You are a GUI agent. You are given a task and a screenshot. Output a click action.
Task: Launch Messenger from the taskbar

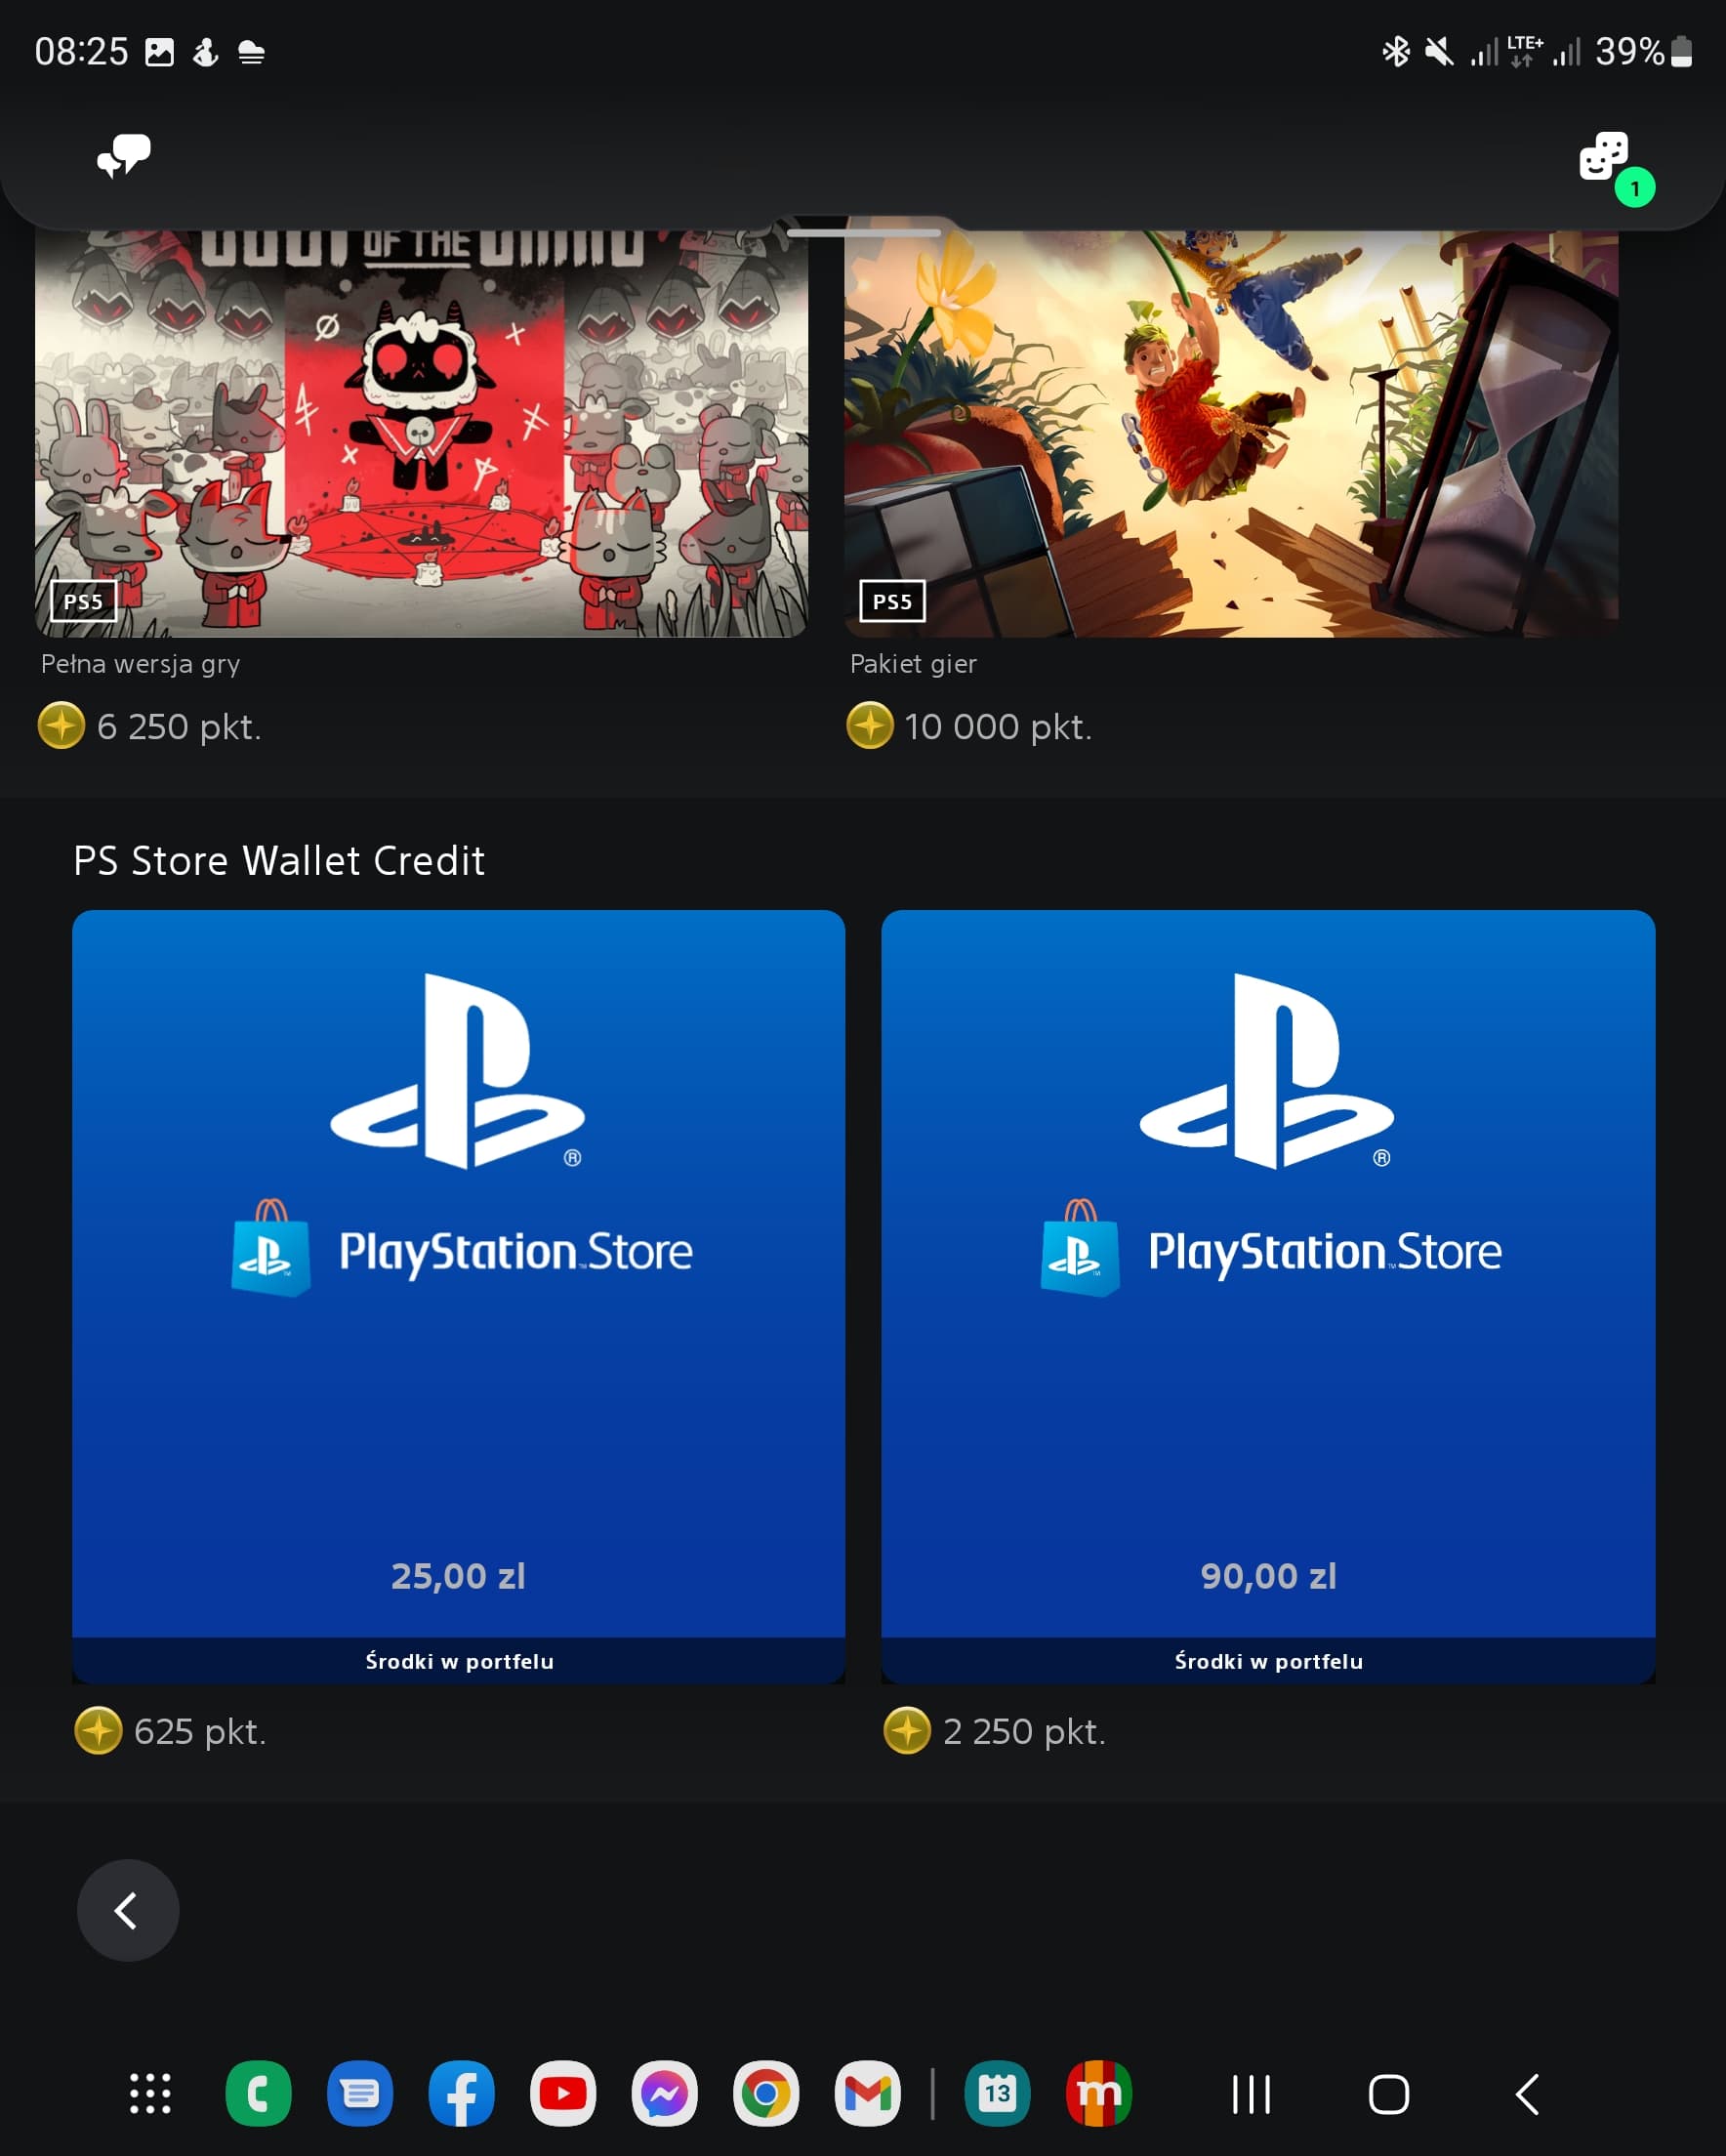664,2093
